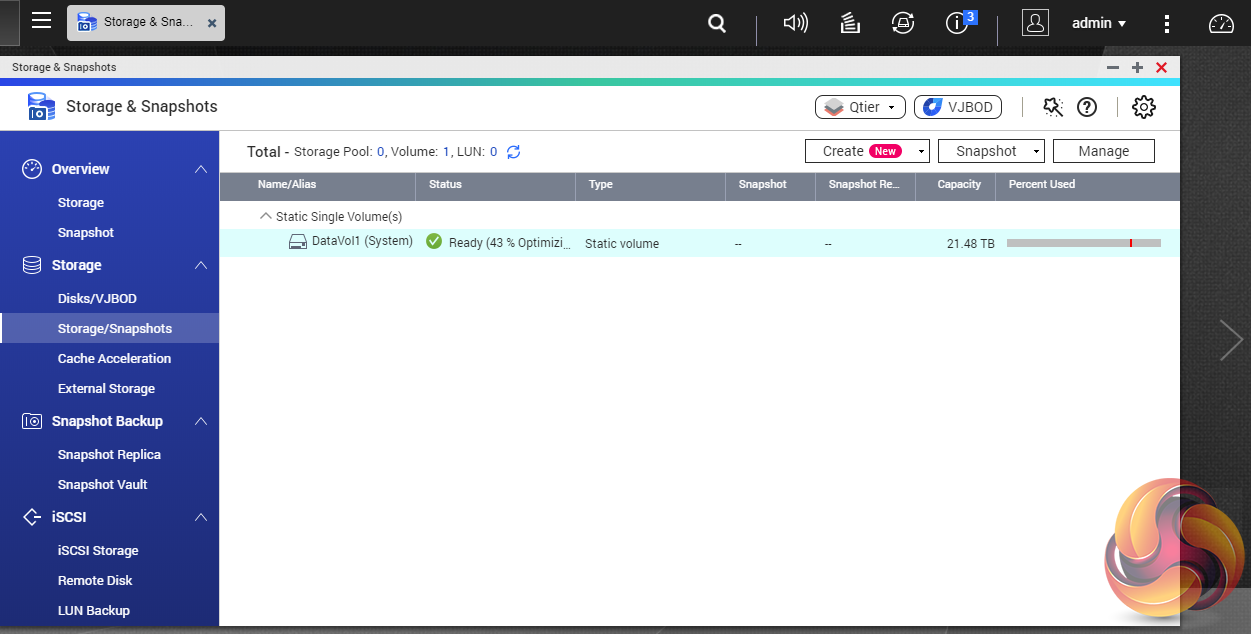Viewport: 1251px width, 636px height.
Task: Open Remote Disk in the sidebar
Action: pos(95,581)
